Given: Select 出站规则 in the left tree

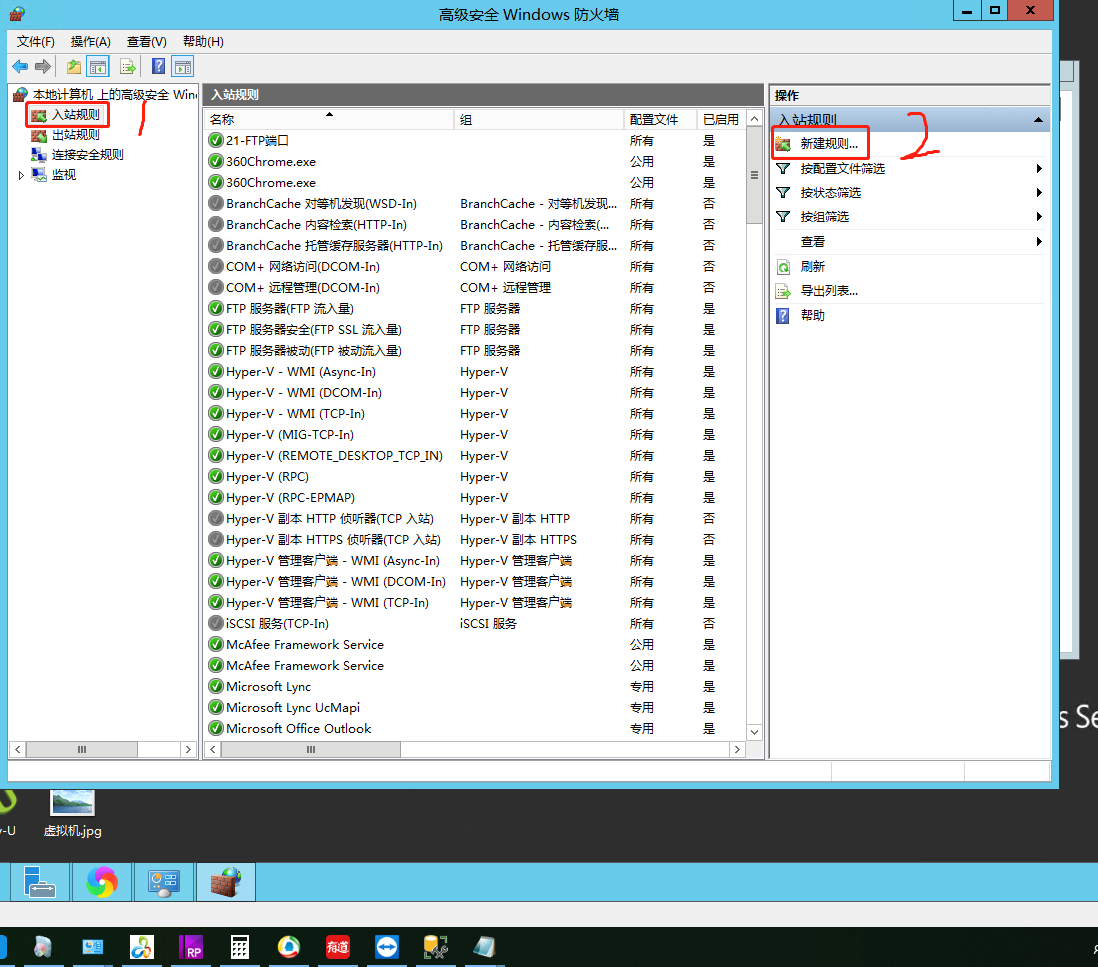Looking at the screenshot, I should coord(76,134).
